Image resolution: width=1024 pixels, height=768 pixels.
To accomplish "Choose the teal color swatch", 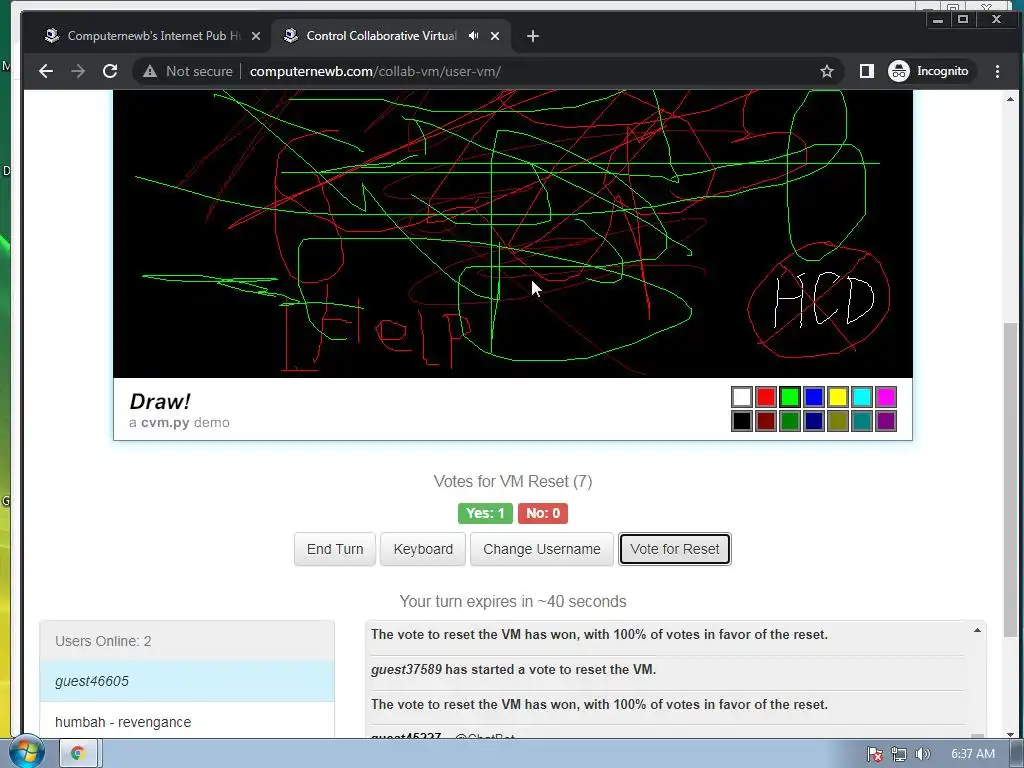I will click(862, 421).
